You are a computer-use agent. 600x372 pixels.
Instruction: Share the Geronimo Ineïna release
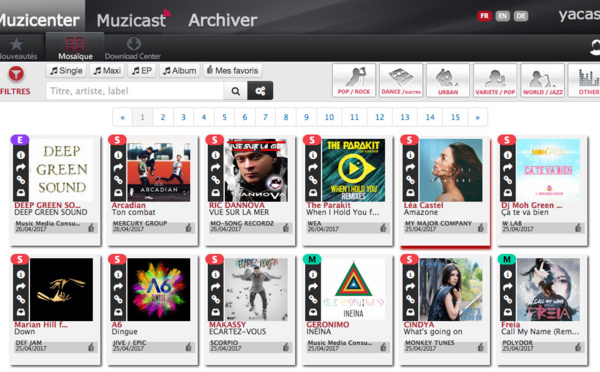pos(313,287)
